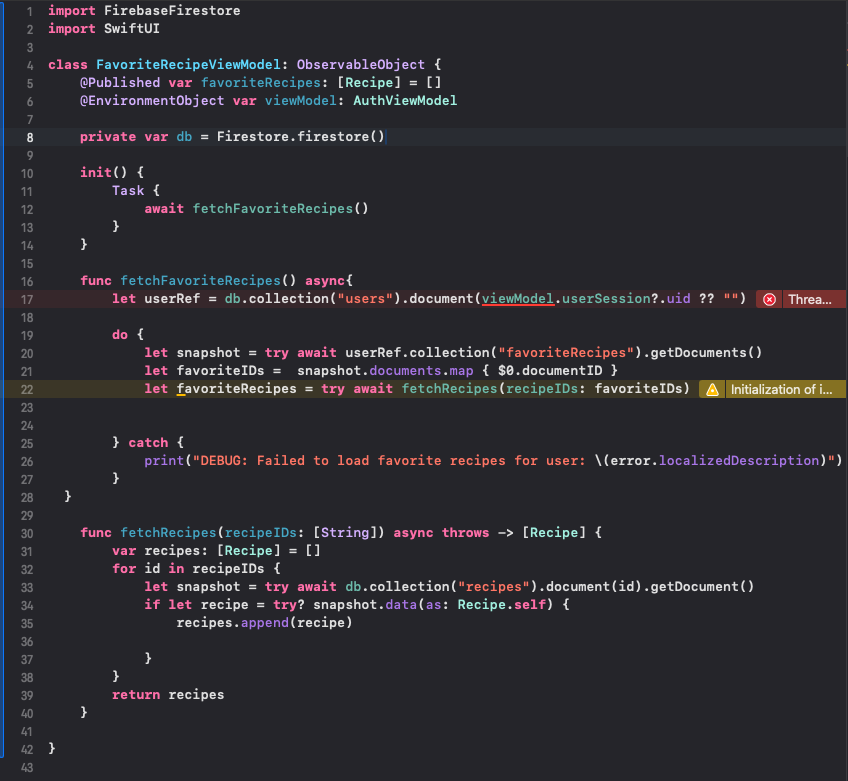Click the 'Task' keyword on line 11
This screenshot has width=848, height=781.
(128, 190)
